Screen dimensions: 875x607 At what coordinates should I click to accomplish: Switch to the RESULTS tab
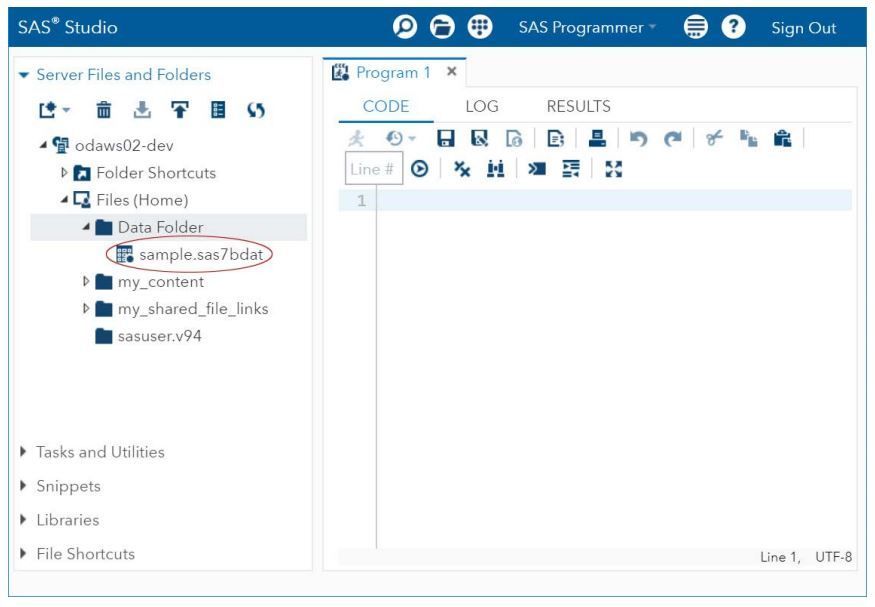[579, 106]
